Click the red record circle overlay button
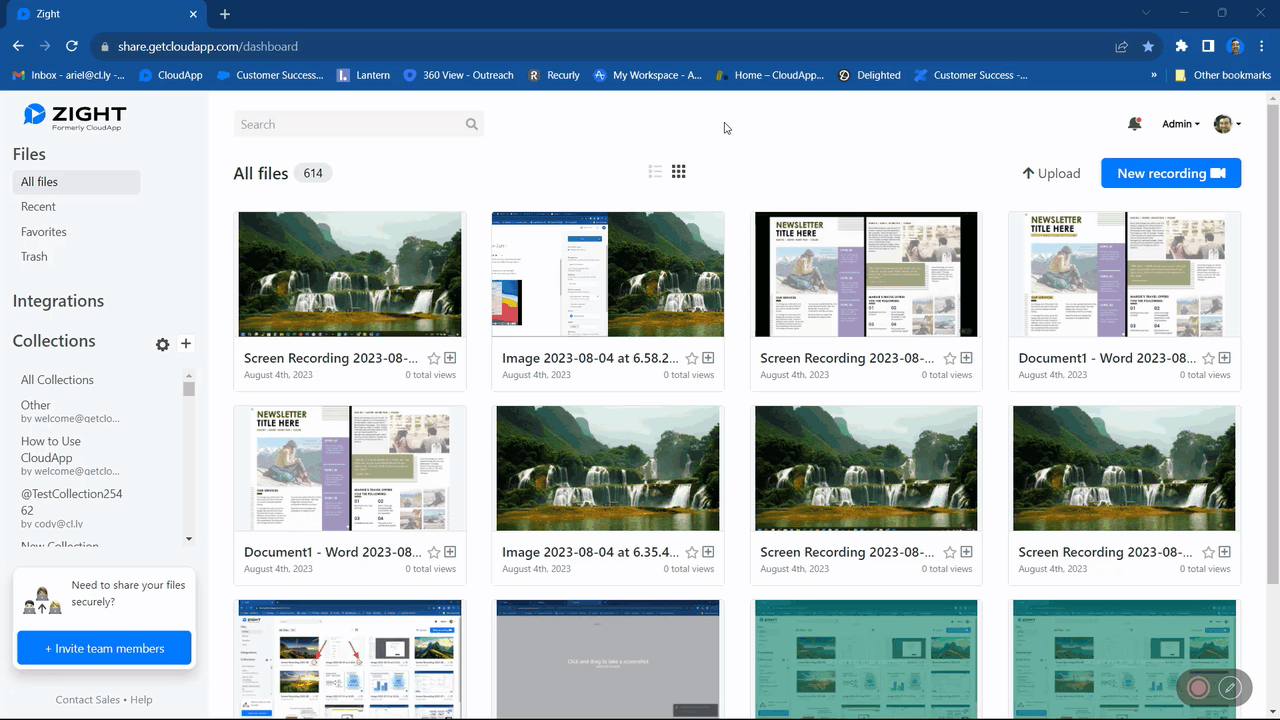The width and height of the screenshot is (1280, 720). (x=1198, y=688)
